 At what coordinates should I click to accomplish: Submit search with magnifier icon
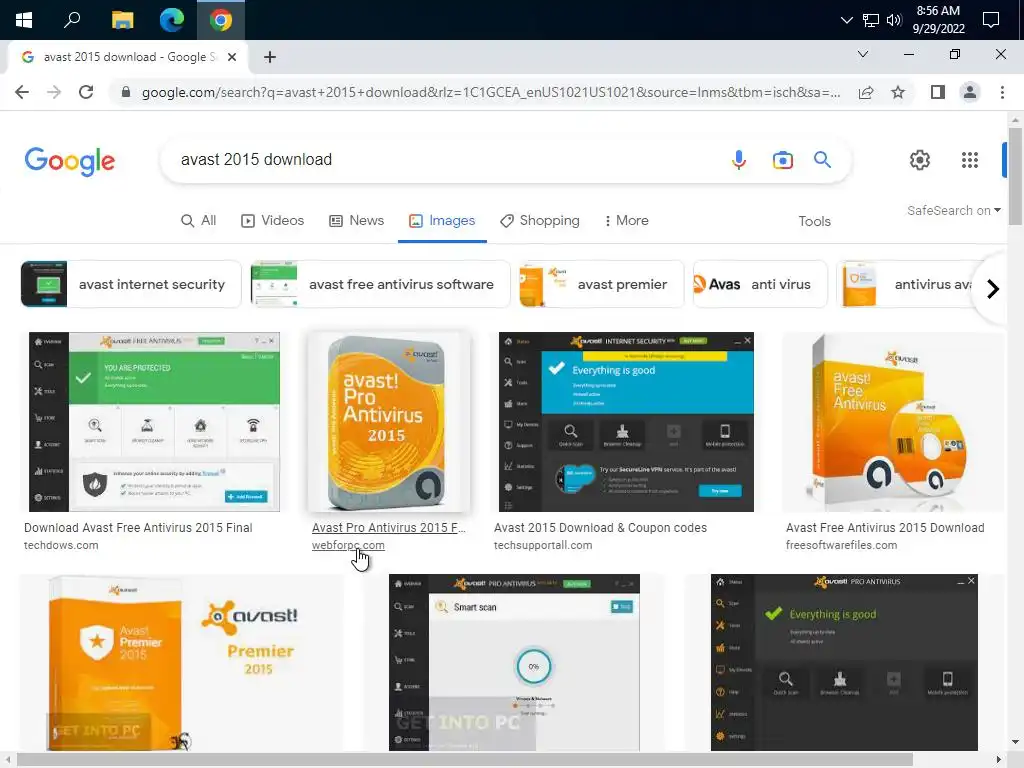[822, 159]
